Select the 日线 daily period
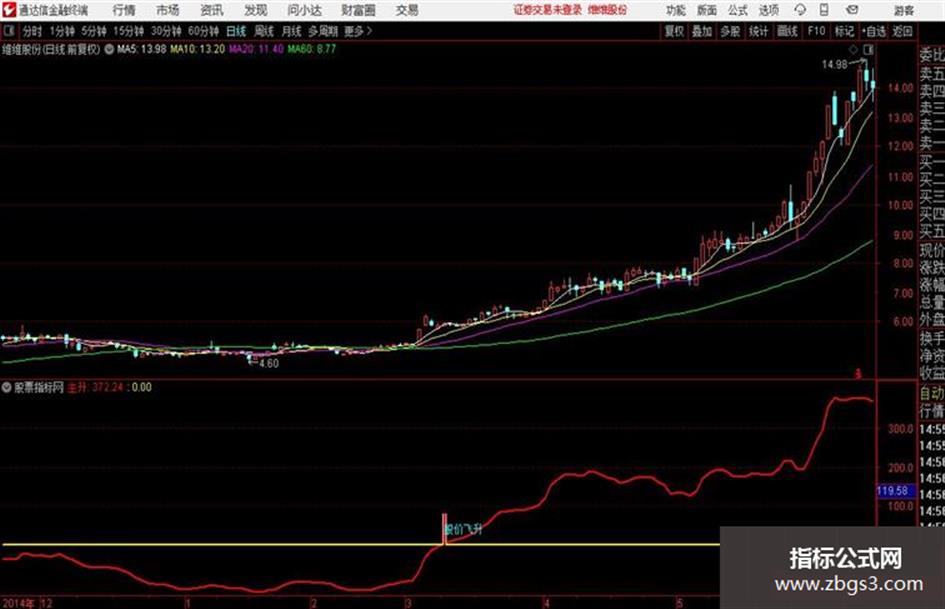Image resolution: width=945 pixels, height=609 pixels. click(x=236, y=31)
